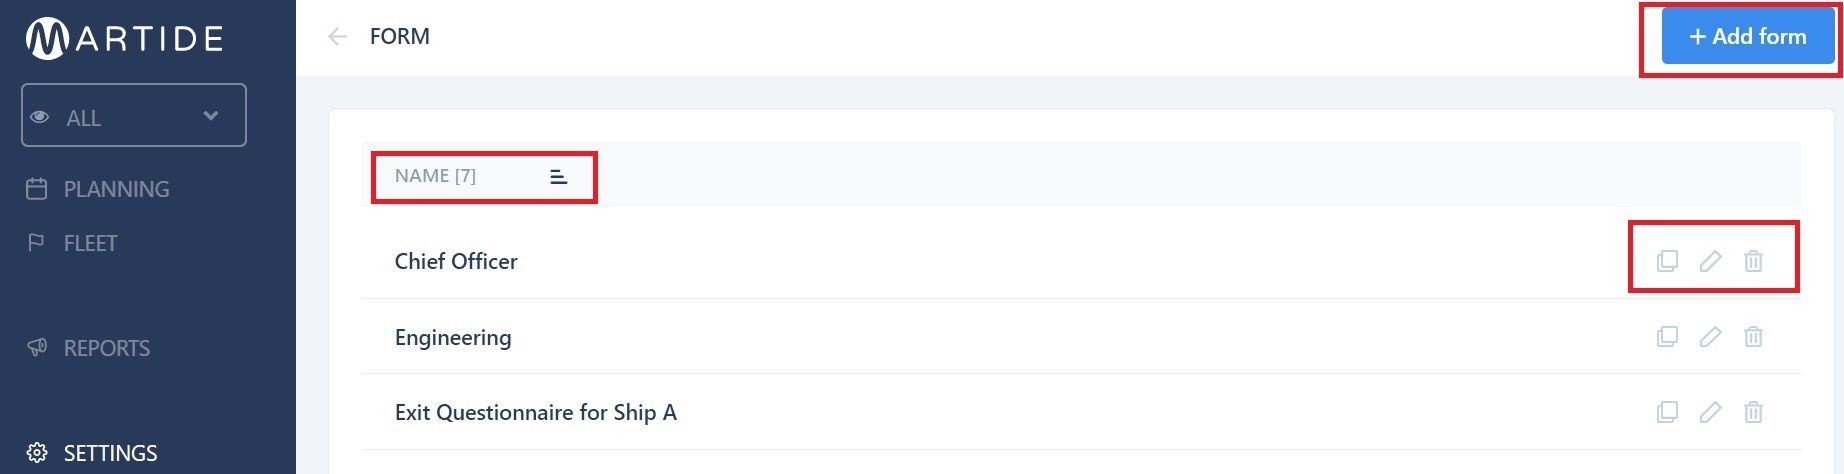Open the ALL visibility dropdown
Screen dimensions: 1844x474
pos(134,115)
